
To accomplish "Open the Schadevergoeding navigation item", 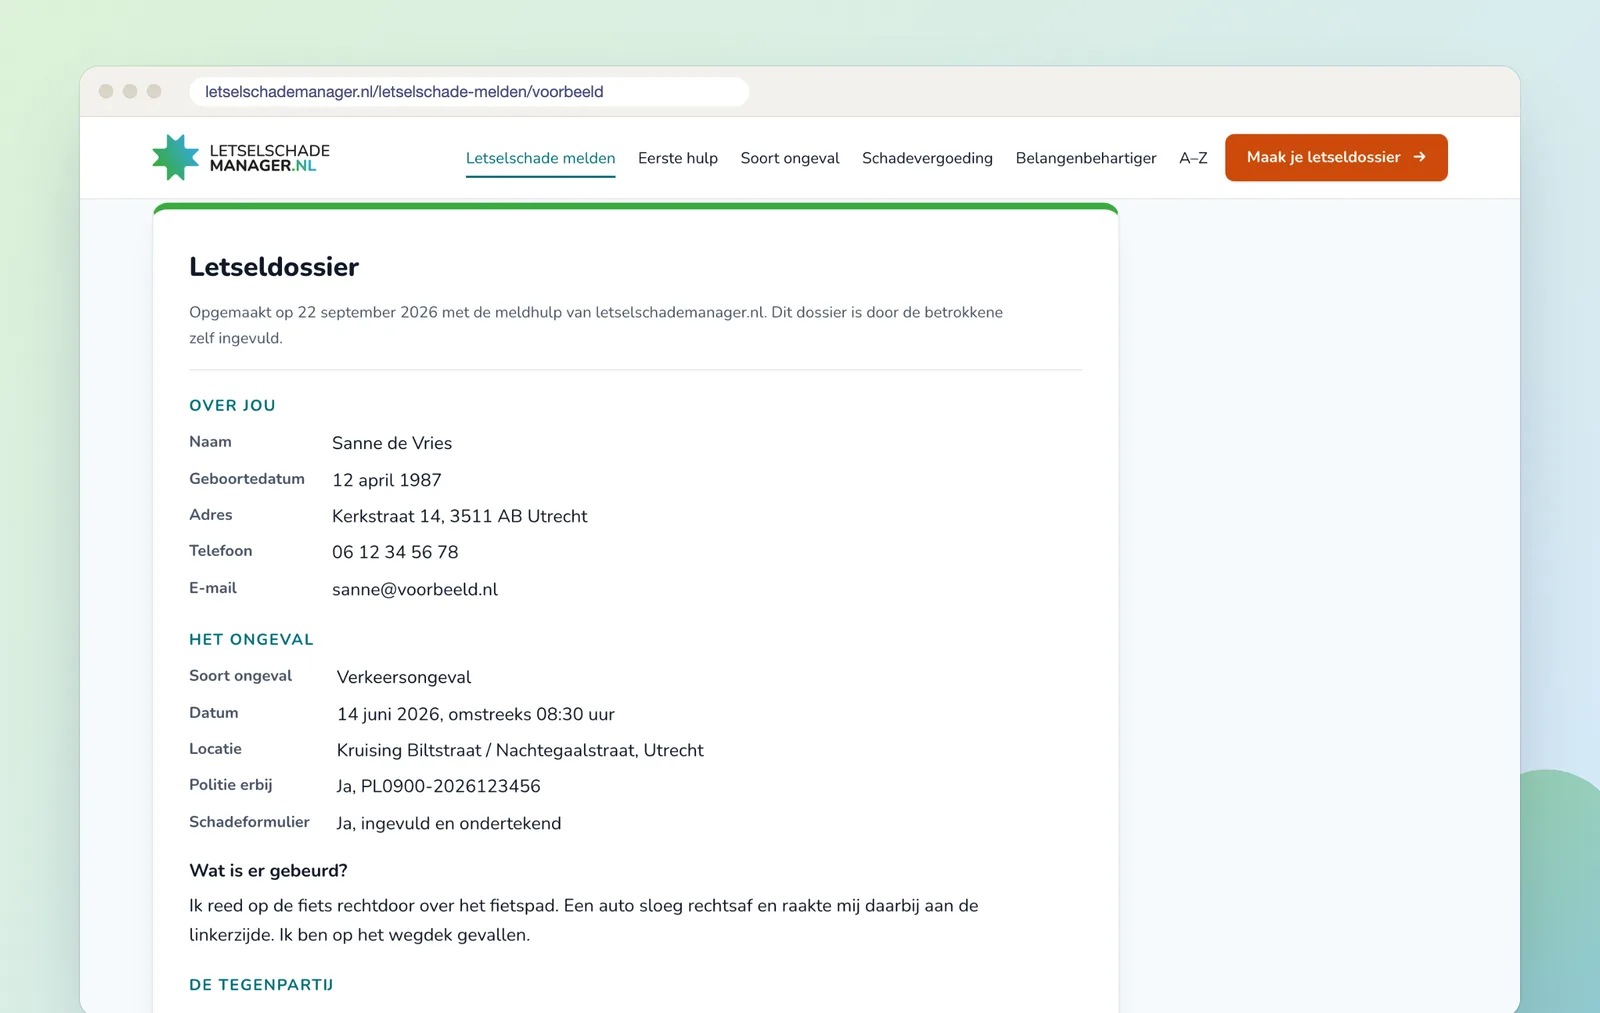I will click(927, 158).
